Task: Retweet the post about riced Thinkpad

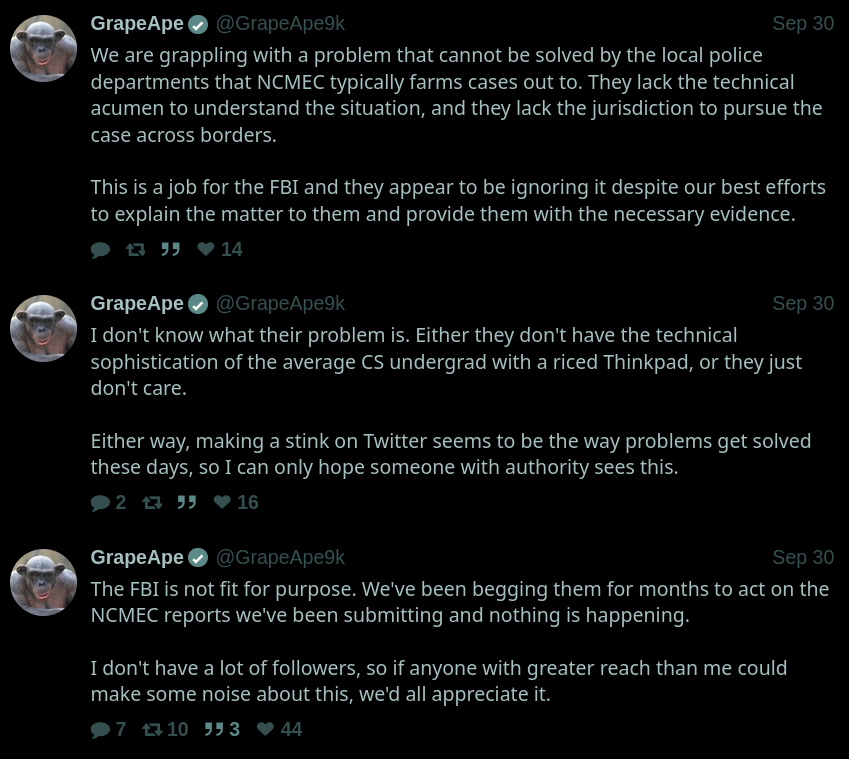Action: point(152,502)
